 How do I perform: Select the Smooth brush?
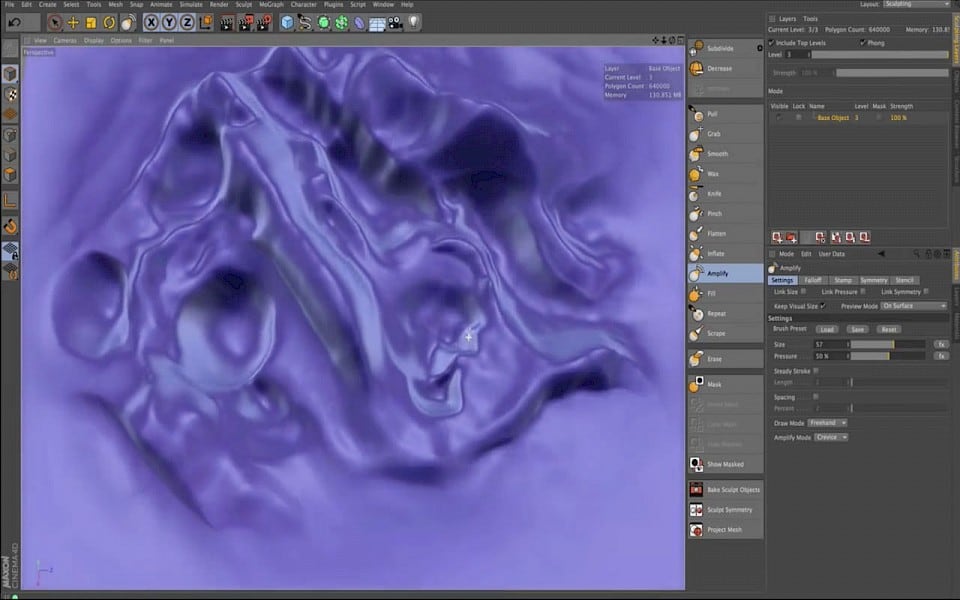click(726, 154)
